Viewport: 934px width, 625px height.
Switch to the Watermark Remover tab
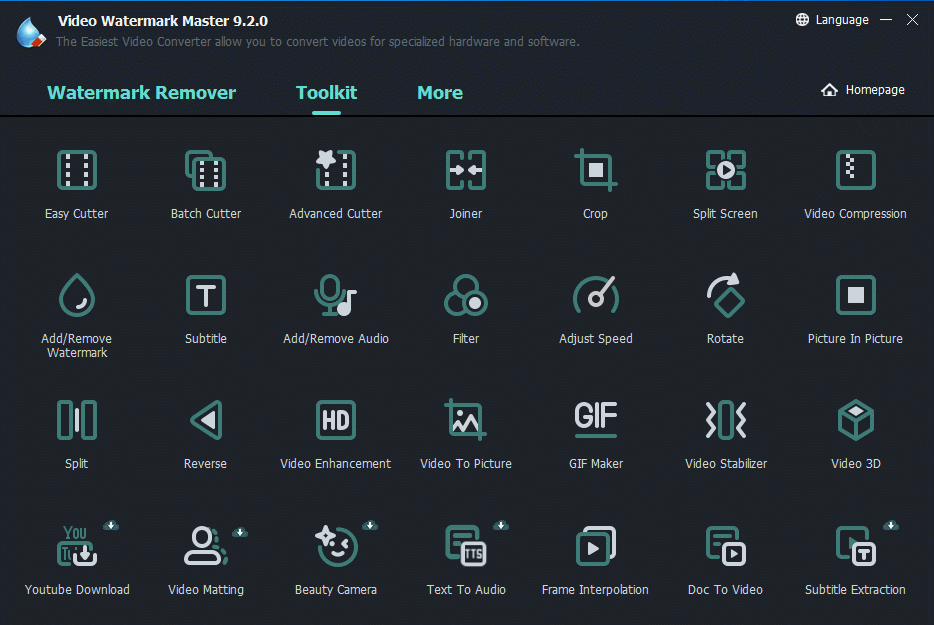pos(141,93)
